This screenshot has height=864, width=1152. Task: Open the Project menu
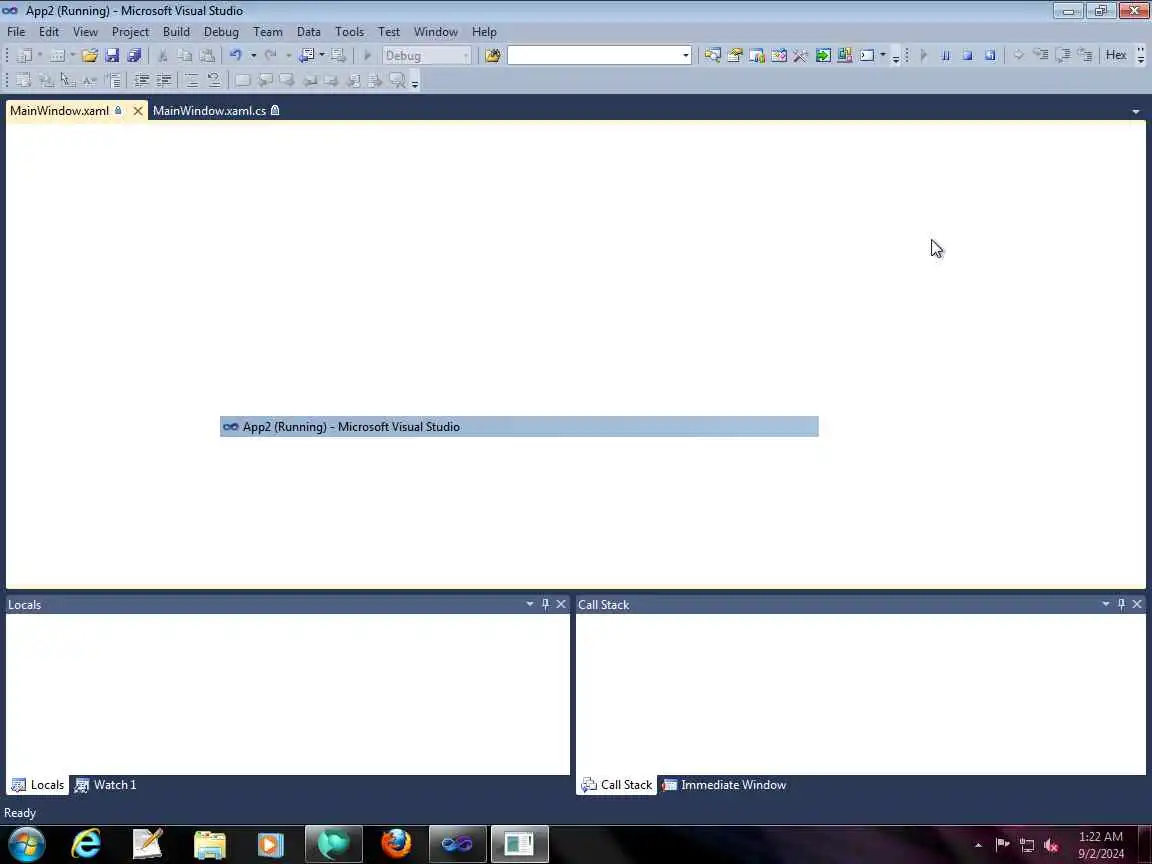130,32
